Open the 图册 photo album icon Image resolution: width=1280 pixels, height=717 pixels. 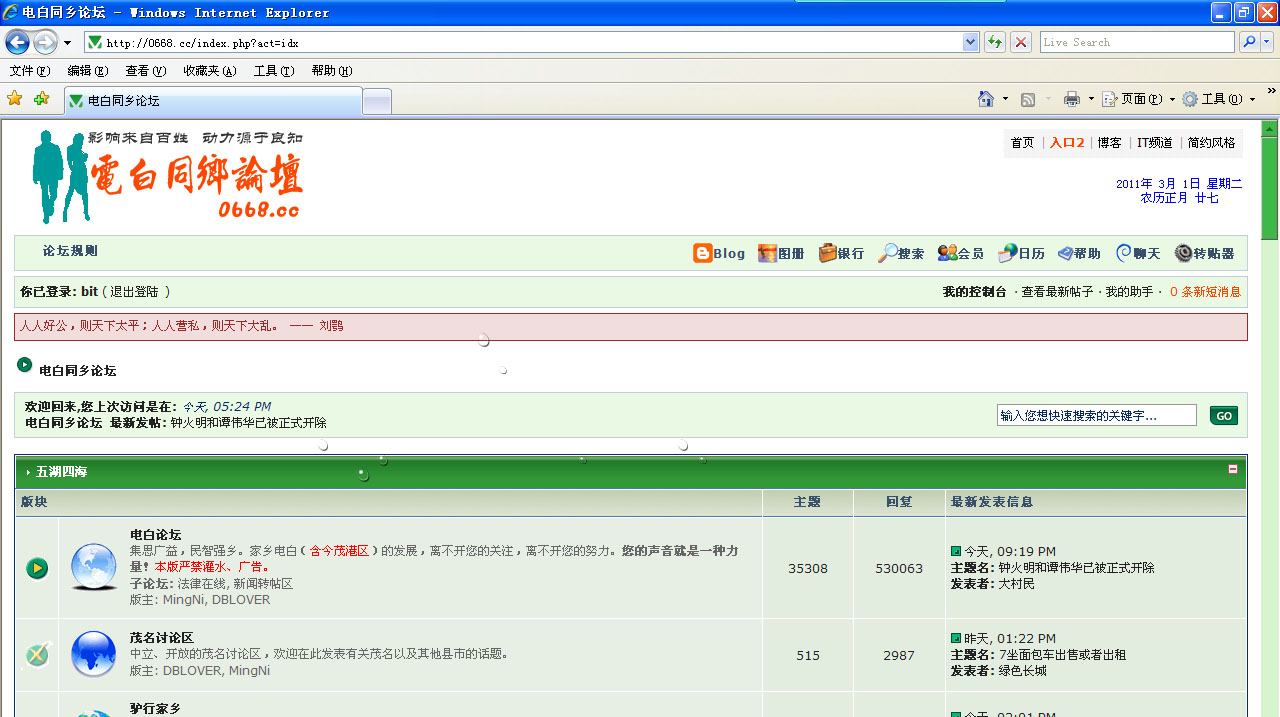pyautogui.click(x=767, y=254)
